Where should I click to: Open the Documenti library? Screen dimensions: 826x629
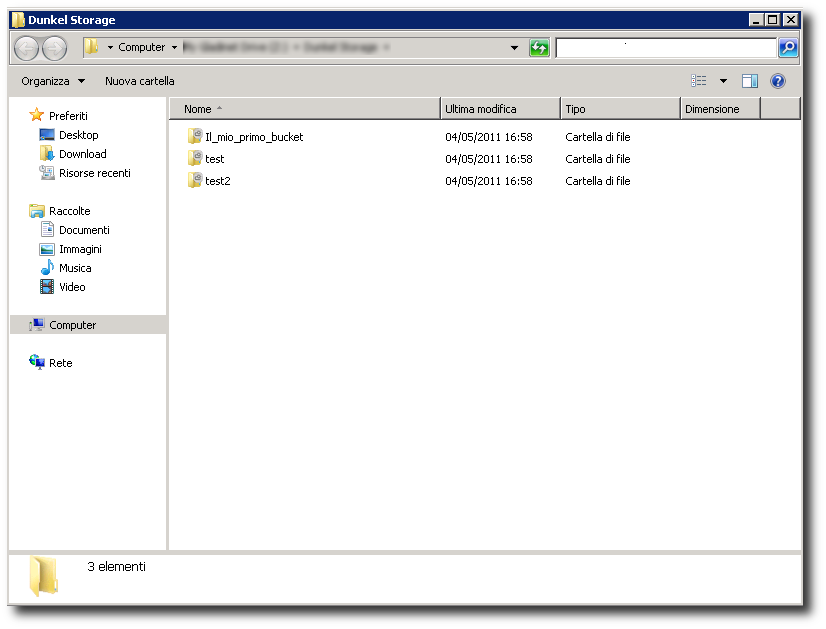84,230
